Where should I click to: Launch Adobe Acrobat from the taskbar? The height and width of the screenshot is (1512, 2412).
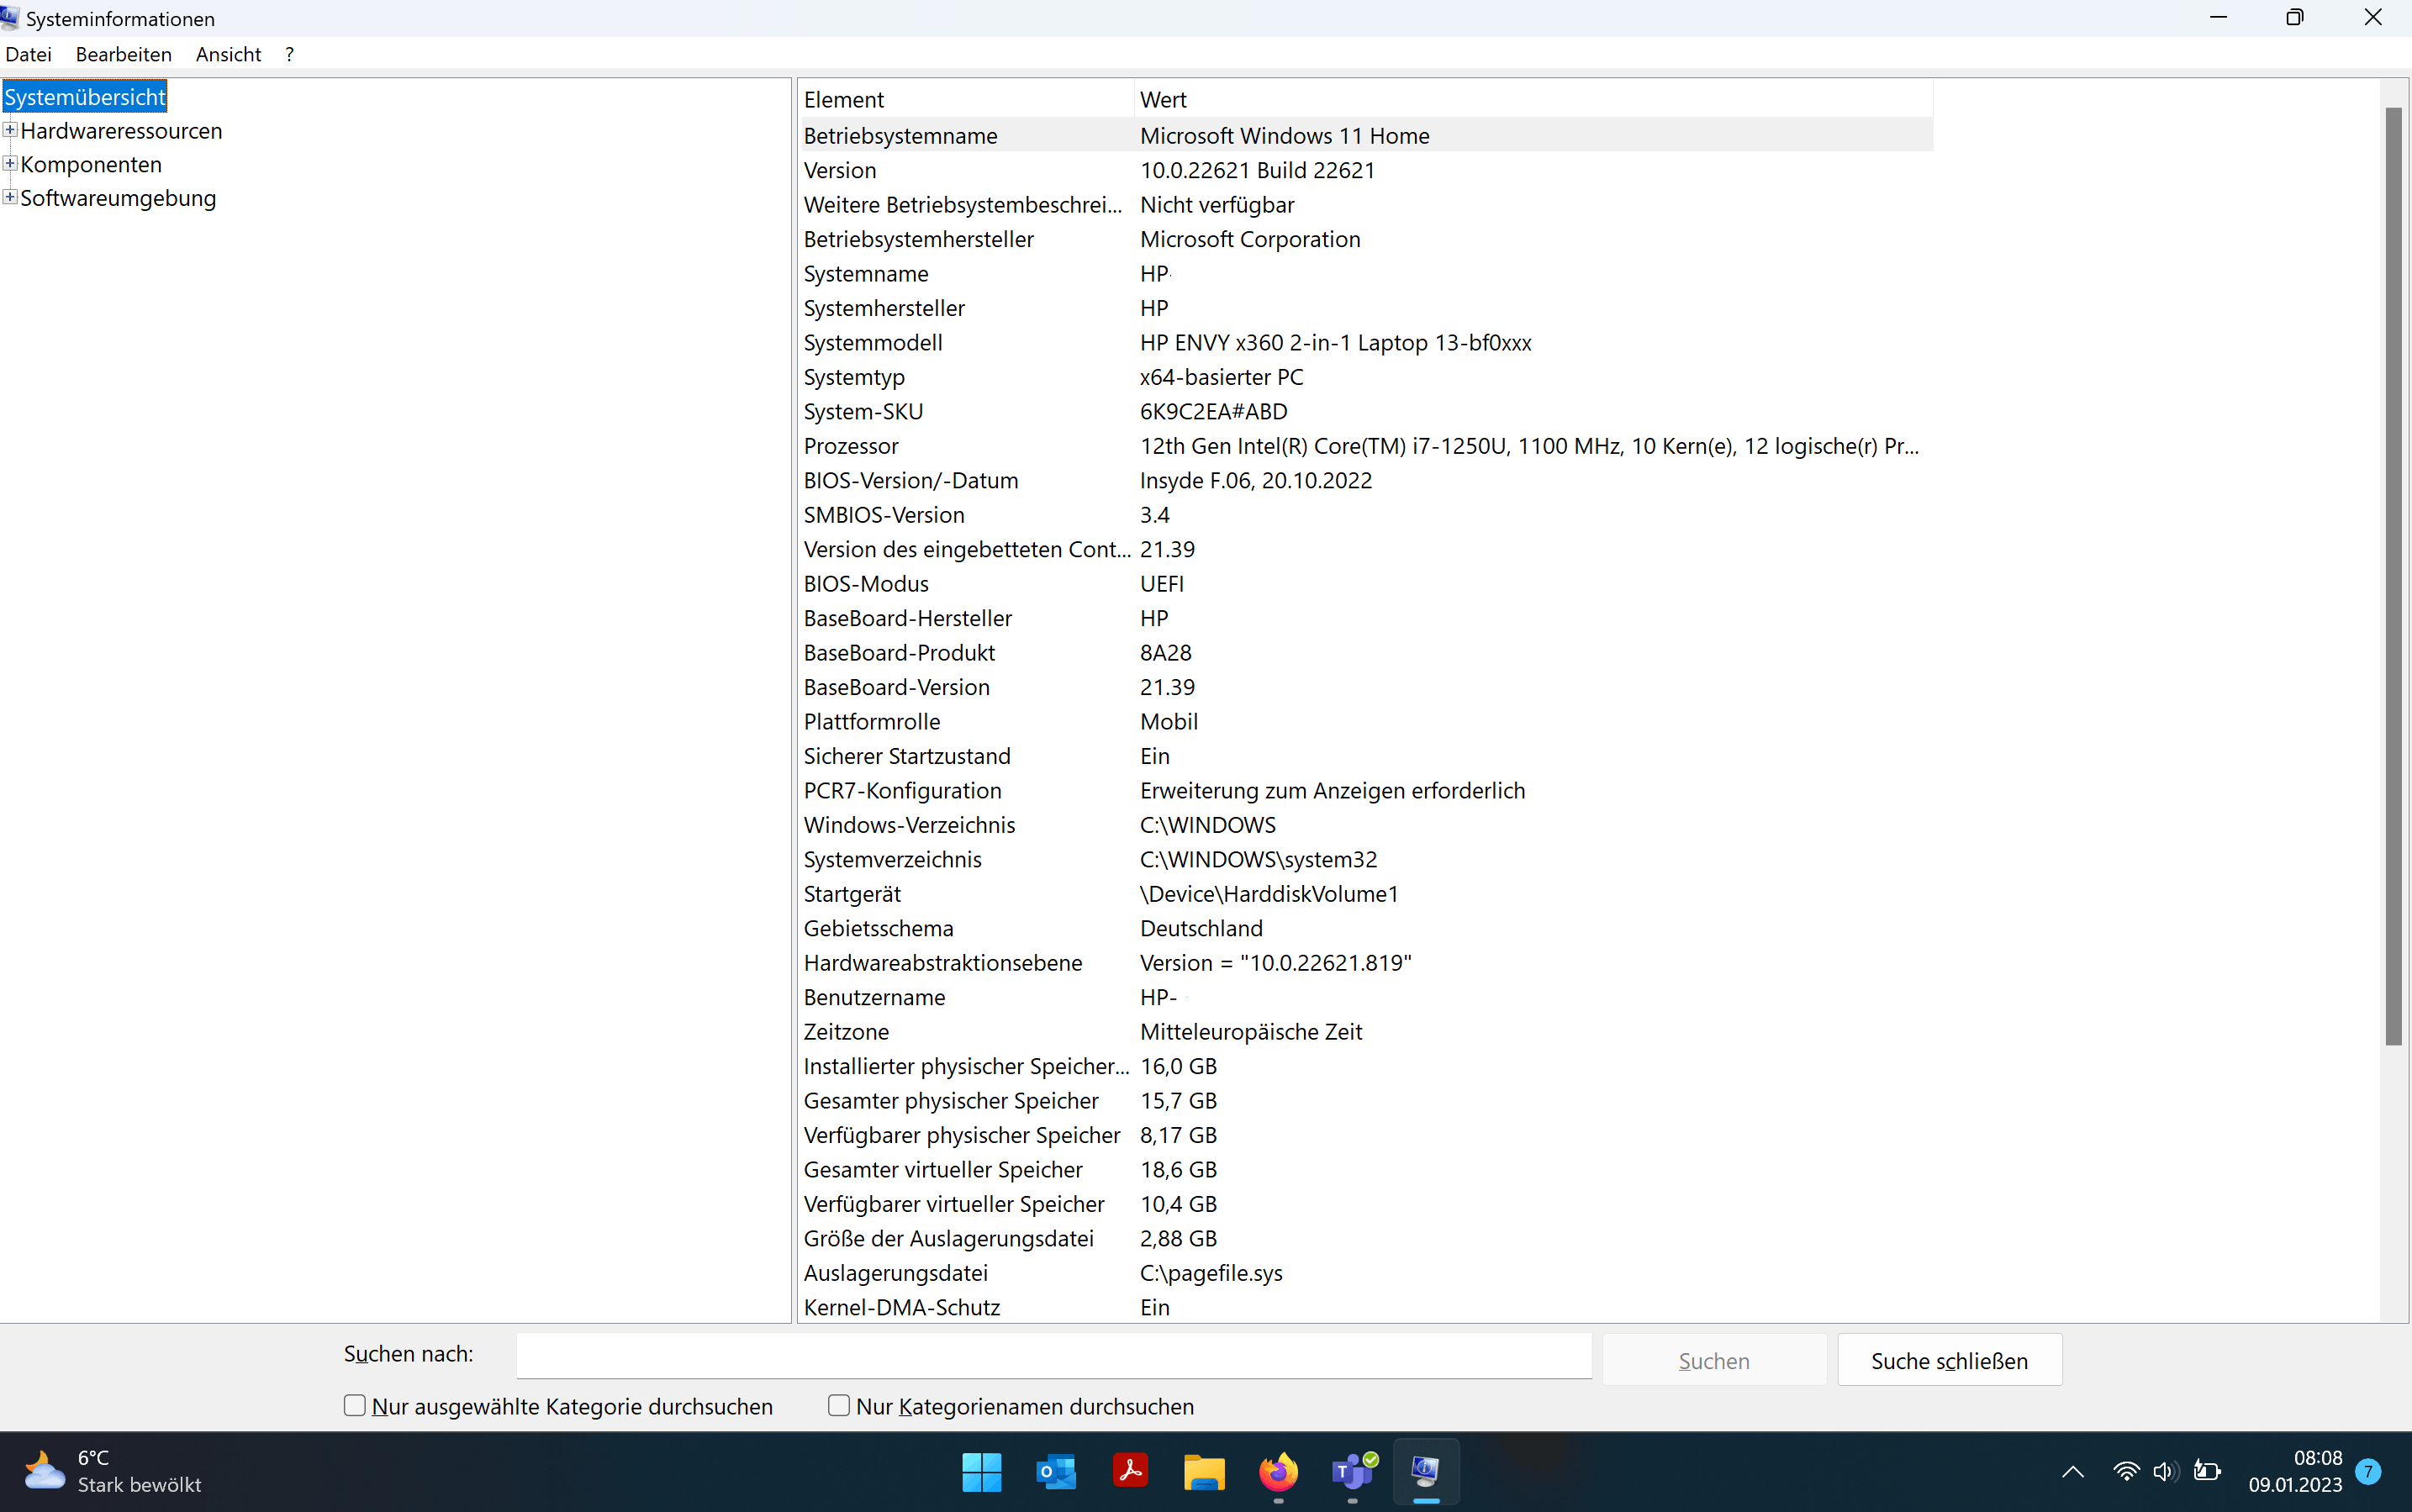(x=1130, y=1471)
